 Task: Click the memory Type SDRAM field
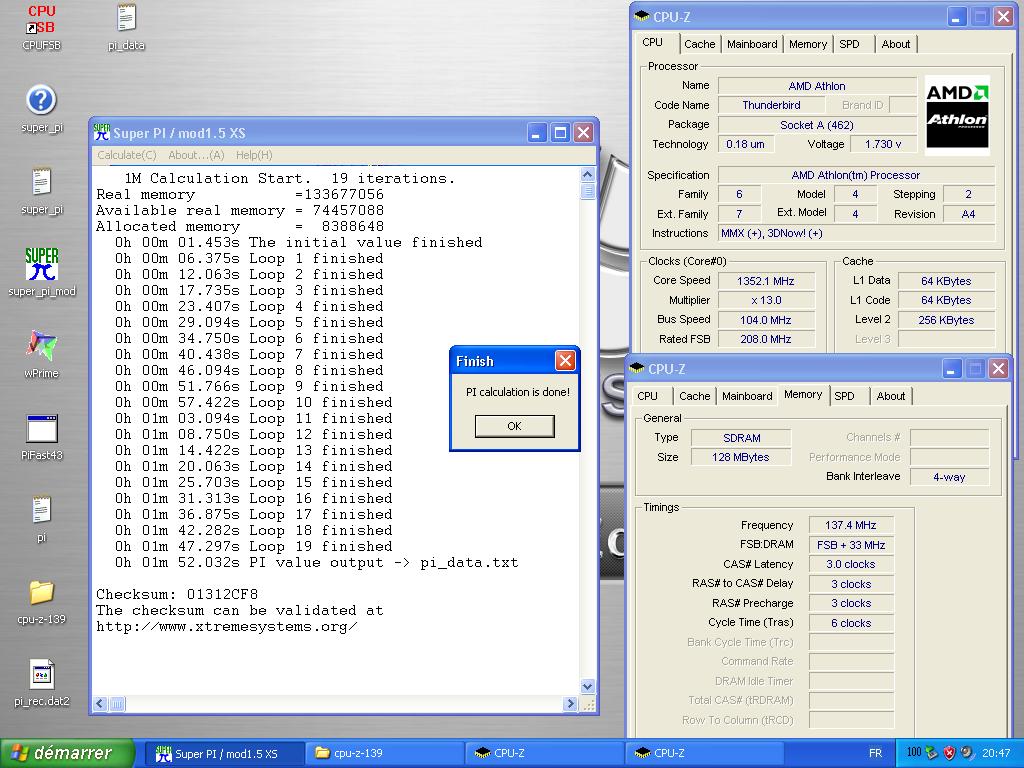click(741, 438)
